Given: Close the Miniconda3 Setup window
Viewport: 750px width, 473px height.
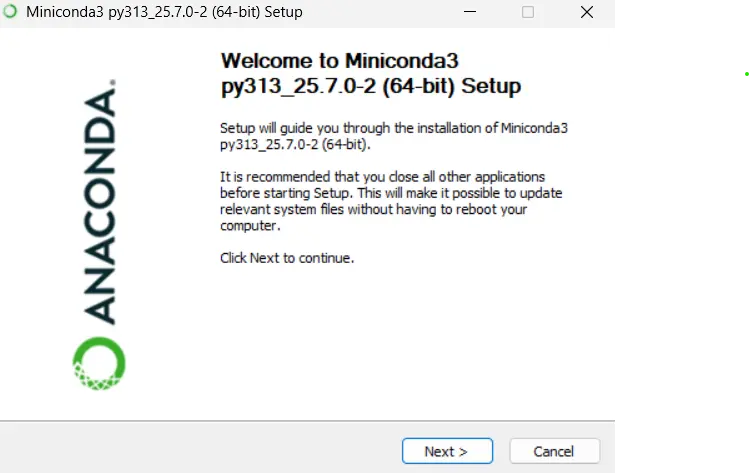Looking at the screenshot, I should coord(587,12).
